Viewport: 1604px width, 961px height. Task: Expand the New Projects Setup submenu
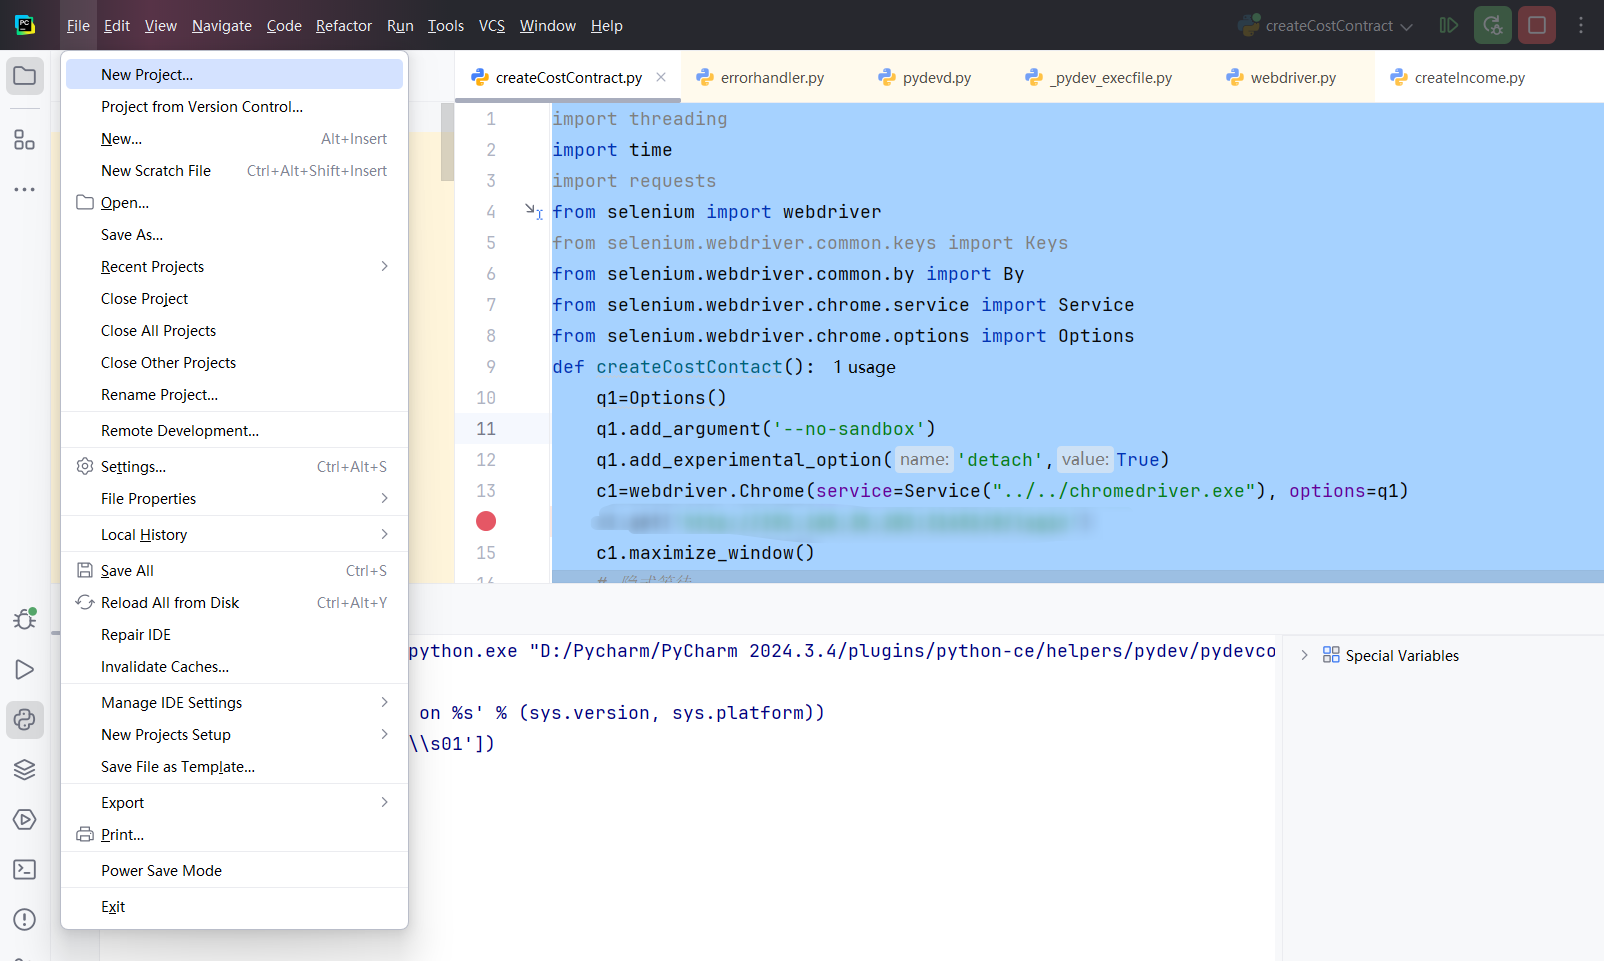384,734
